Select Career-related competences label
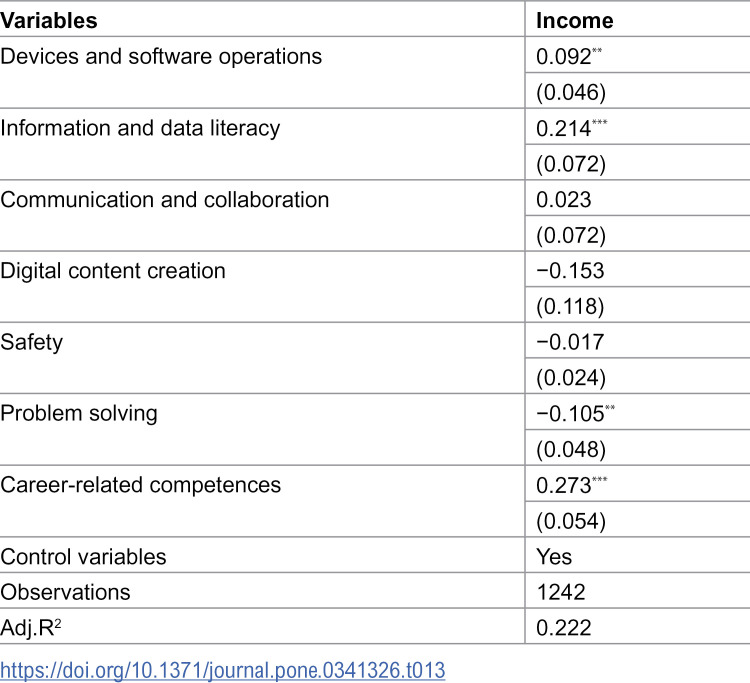This screenshot has width=750, height=683. click(141, 485)
